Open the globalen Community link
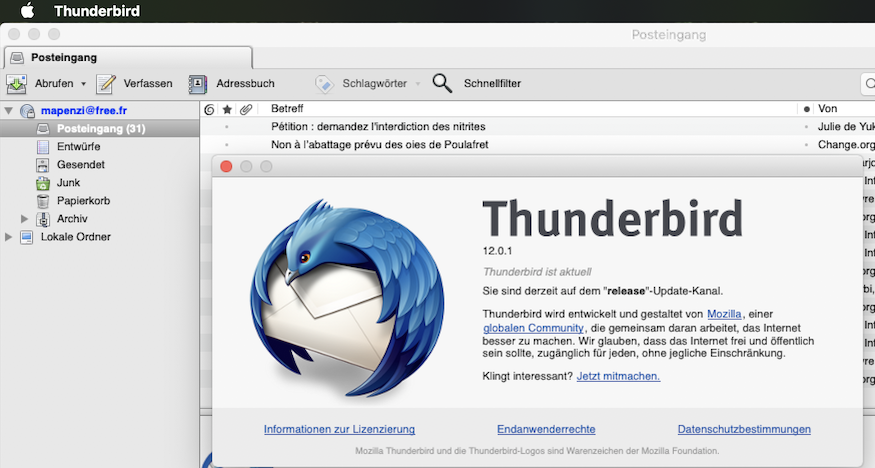Image resolution: width=875 pixels, height=468 pixels. [533, 328]
